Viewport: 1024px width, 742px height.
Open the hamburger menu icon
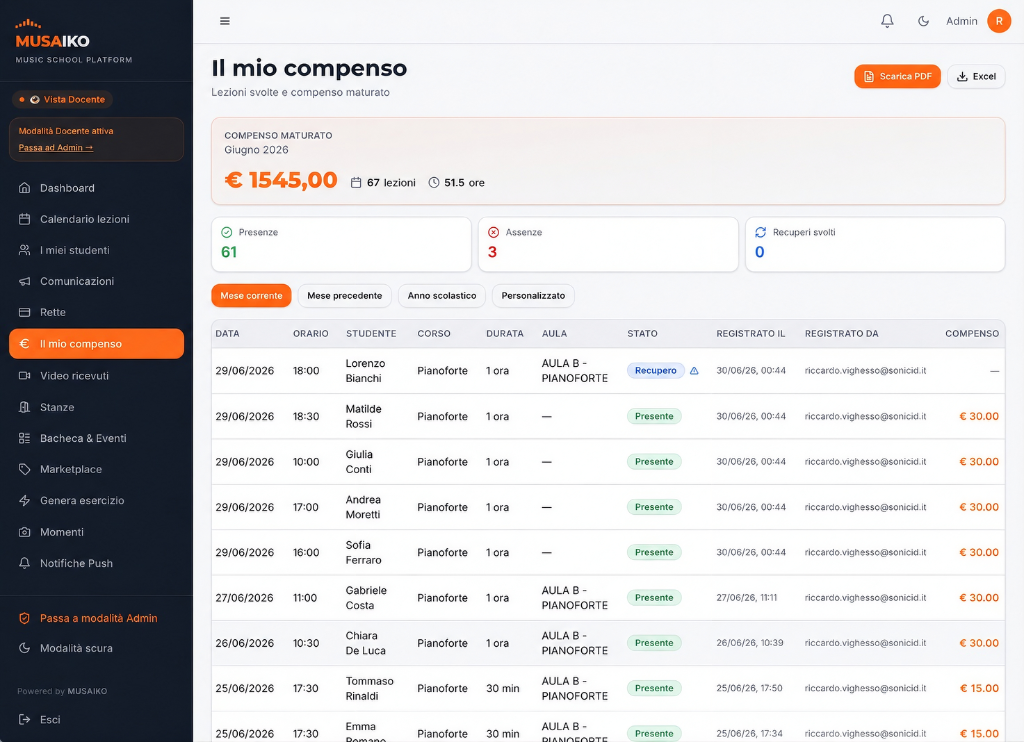pyautogui.click(x=225, y=21)
